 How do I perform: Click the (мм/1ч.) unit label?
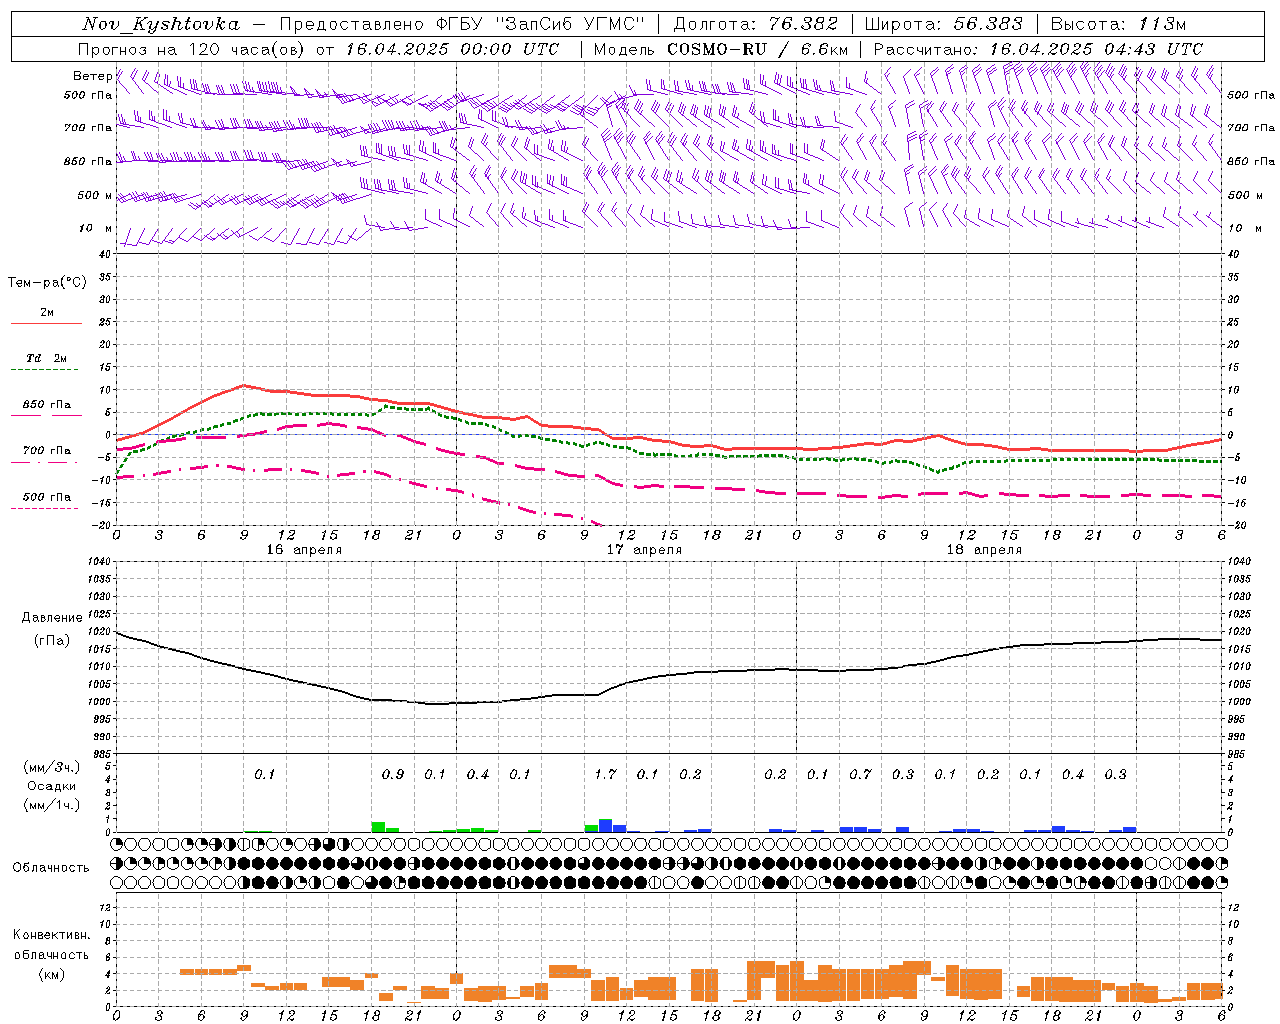52,805
